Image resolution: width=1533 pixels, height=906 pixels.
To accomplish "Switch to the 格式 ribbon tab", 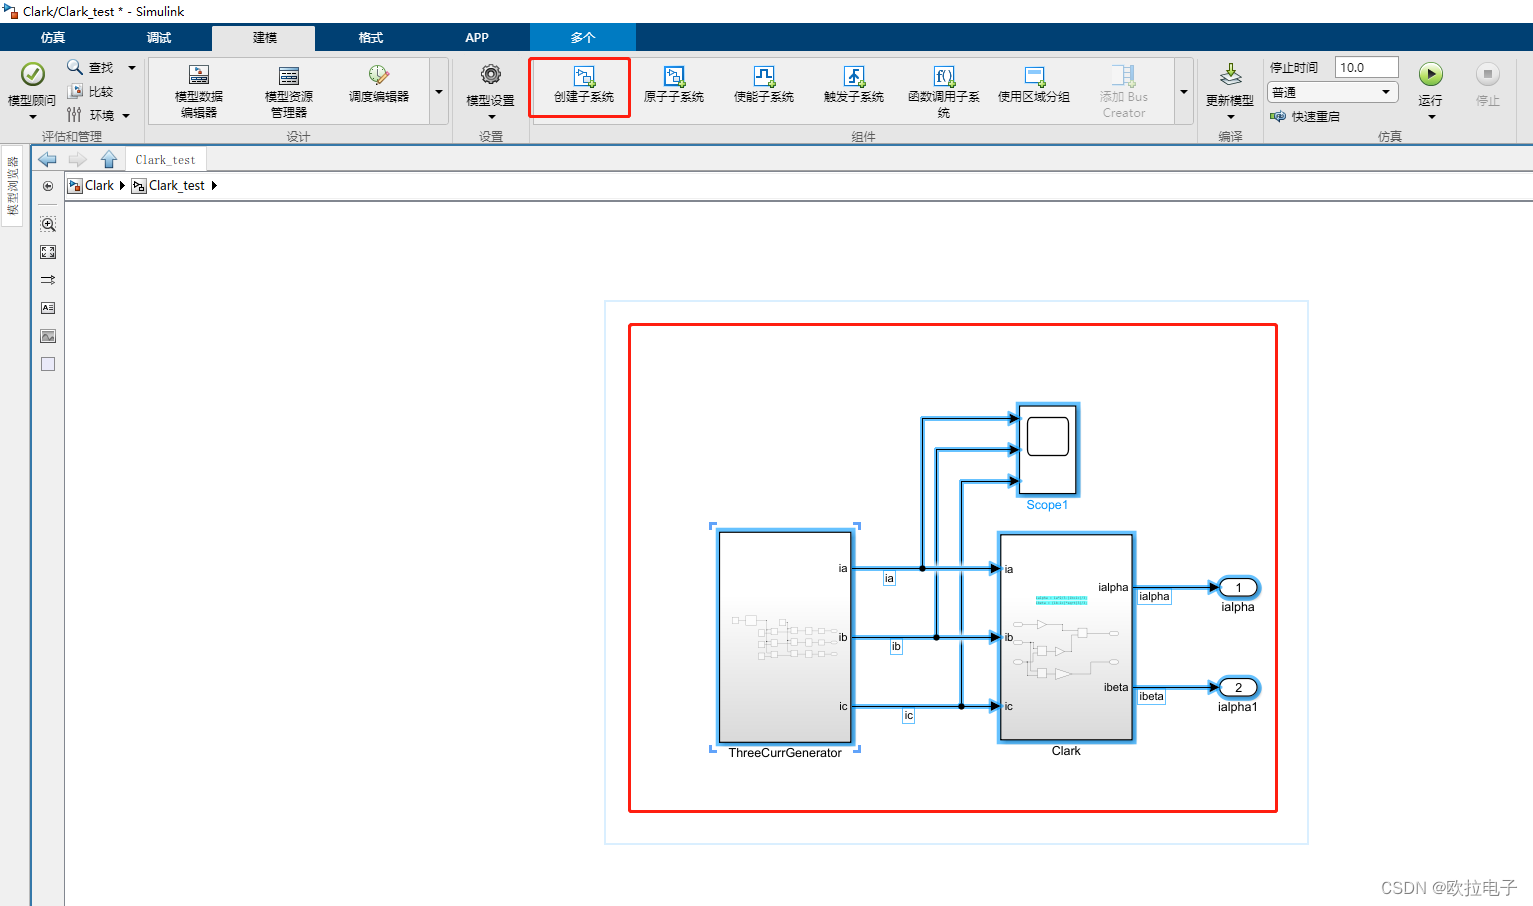I will coord(369,37).
